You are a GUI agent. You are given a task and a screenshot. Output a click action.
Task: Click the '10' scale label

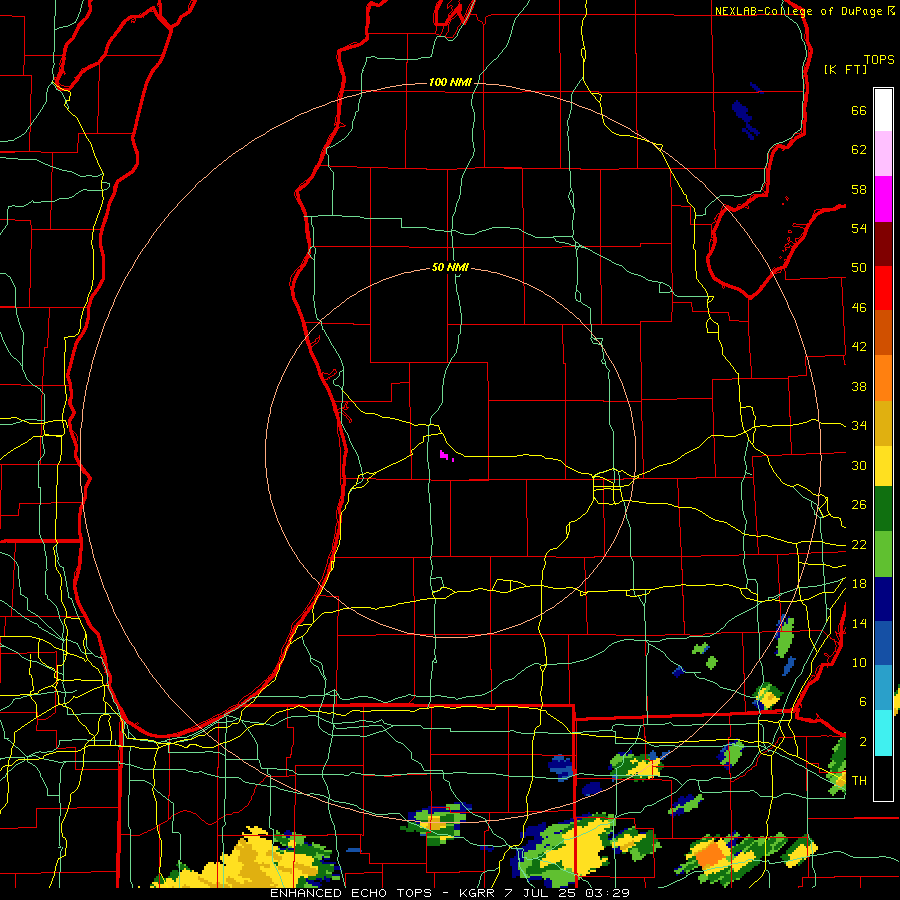(859, 663)
